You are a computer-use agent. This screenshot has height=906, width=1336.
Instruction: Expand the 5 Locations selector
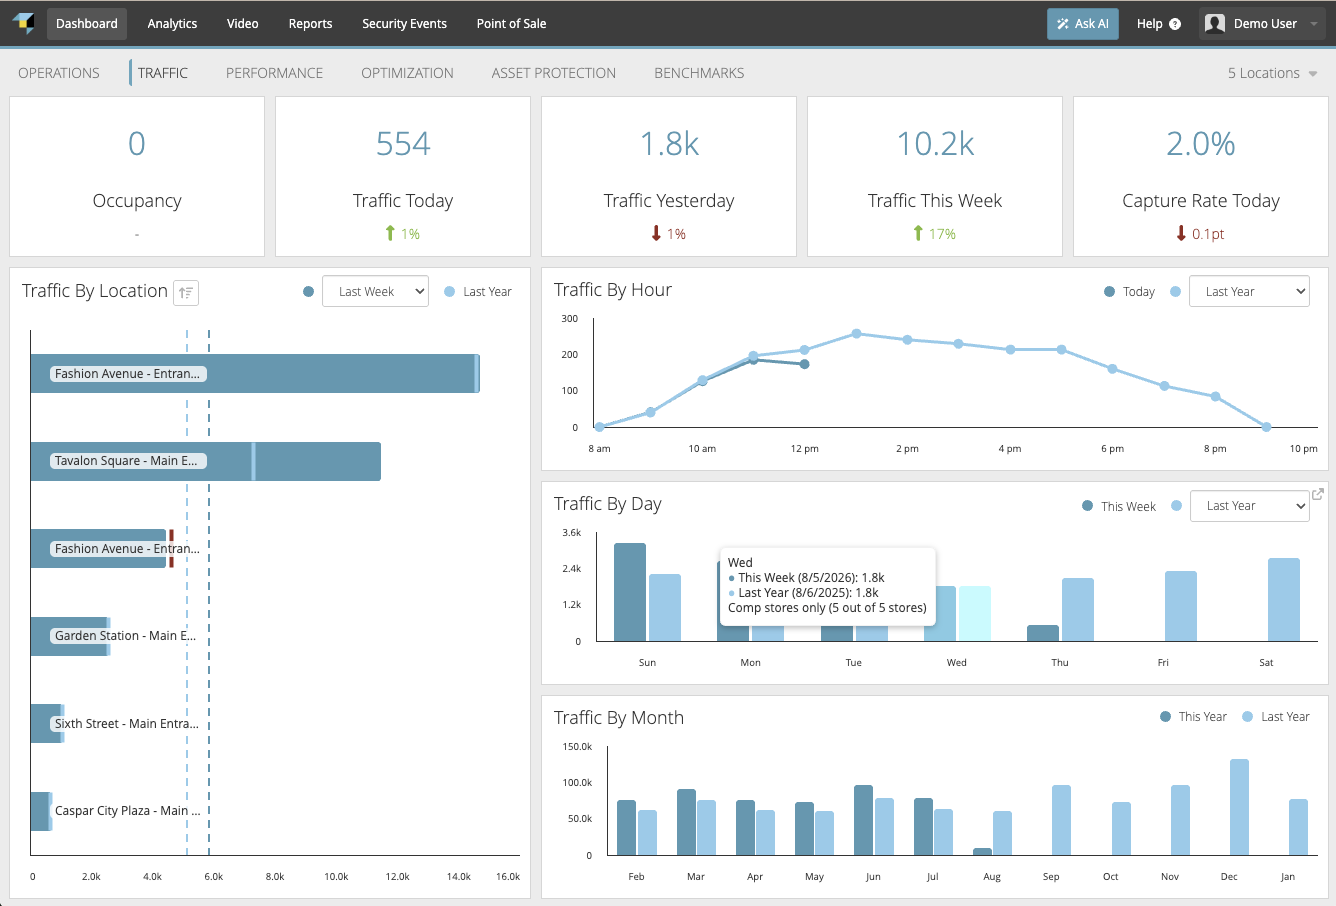pyautogui.click(x=1272, y=73)
